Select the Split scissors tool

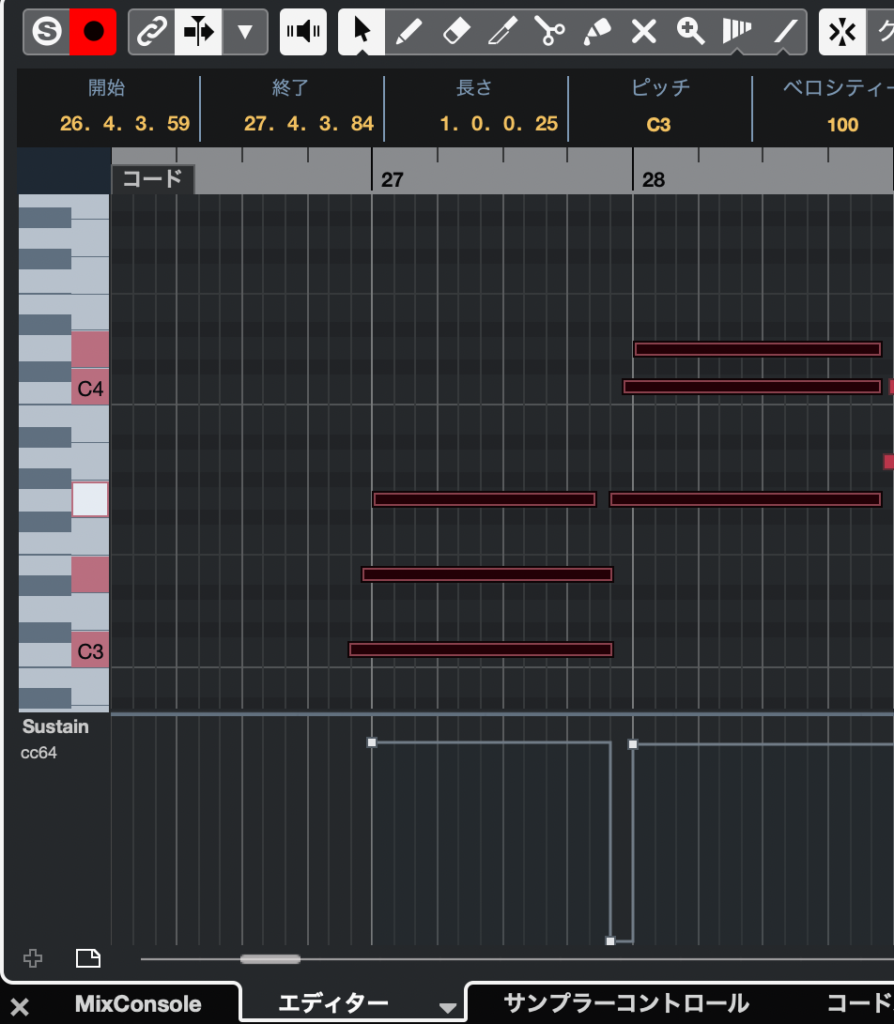549,32
